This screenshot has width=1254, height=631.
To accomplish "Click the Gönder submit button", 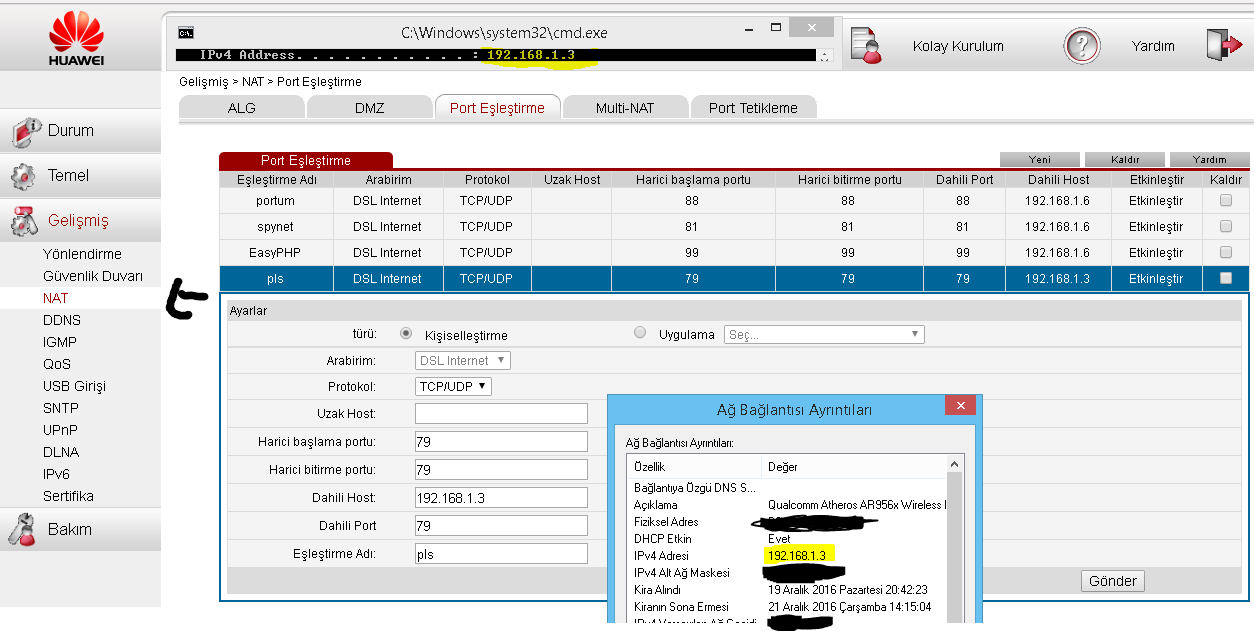I will pyautogui.click(x=1113, y=581).
